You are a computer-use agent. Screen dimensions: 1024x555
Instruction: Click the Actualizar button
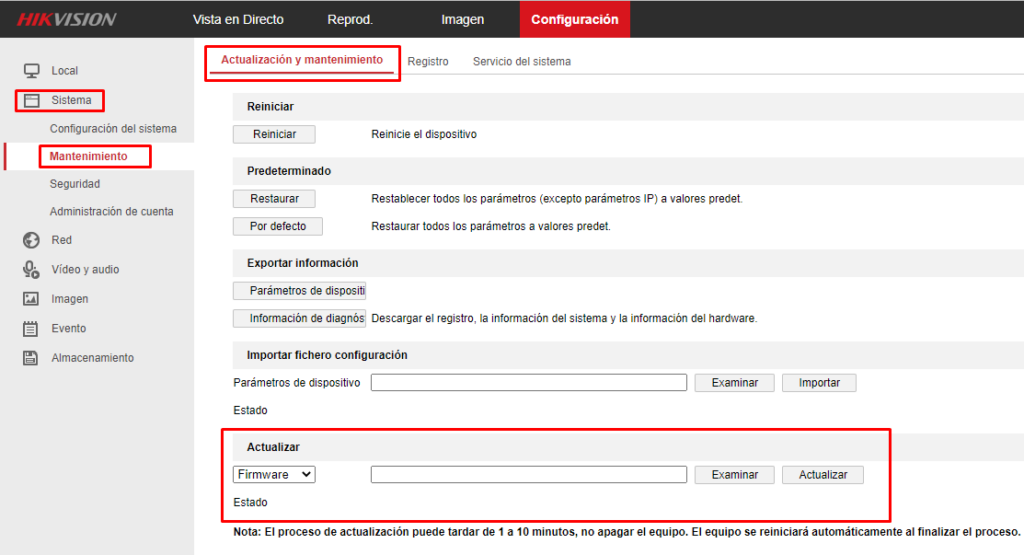pos(823,475)
